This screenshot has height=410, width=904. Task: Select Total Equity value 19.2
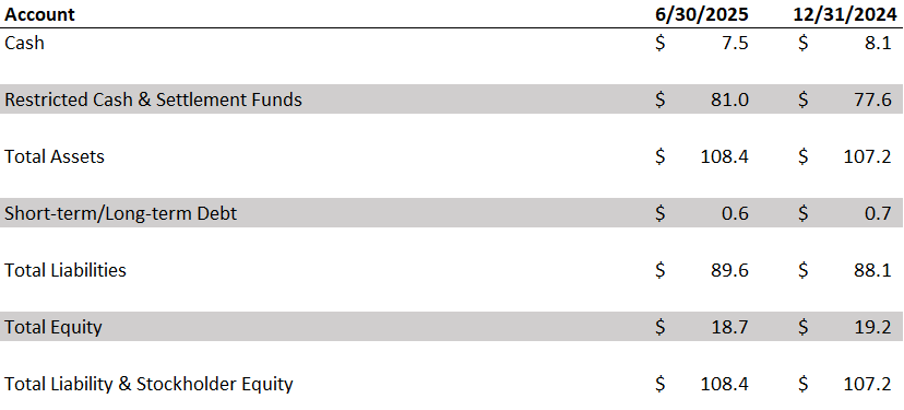873,327
